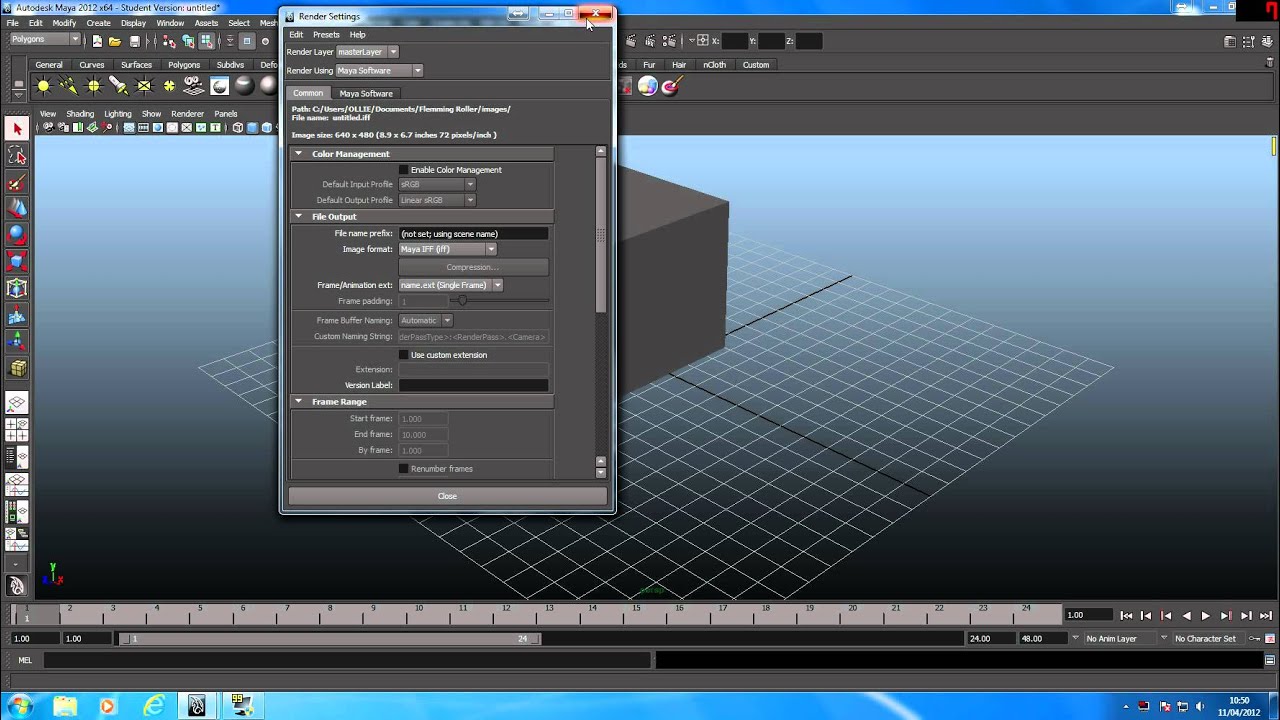This screenshot has height=720, width=1280.
Task: Select the Spot Light shelf icon
Action: [119, 86]
